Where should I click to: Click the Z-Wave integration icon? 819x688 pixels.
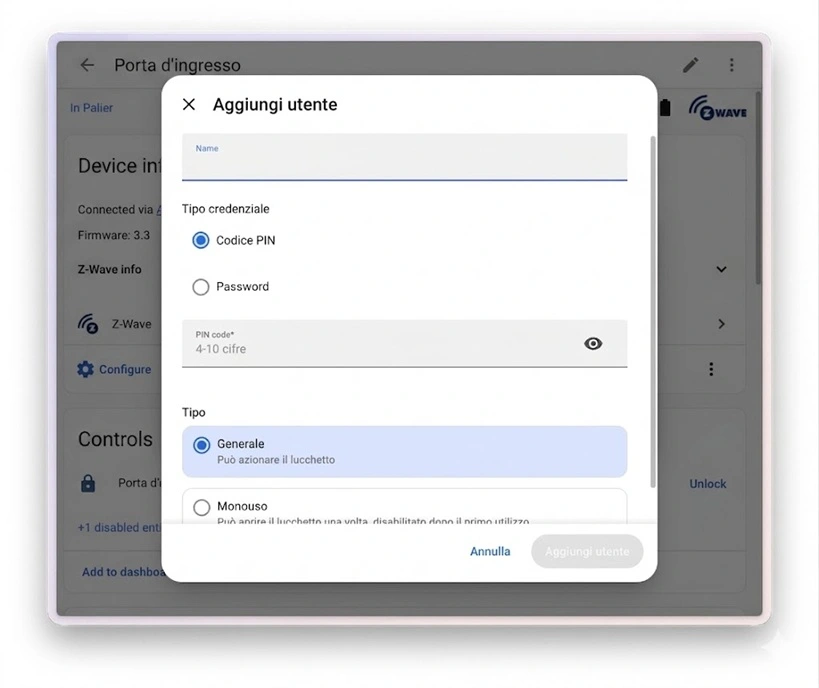click(88, 324)
